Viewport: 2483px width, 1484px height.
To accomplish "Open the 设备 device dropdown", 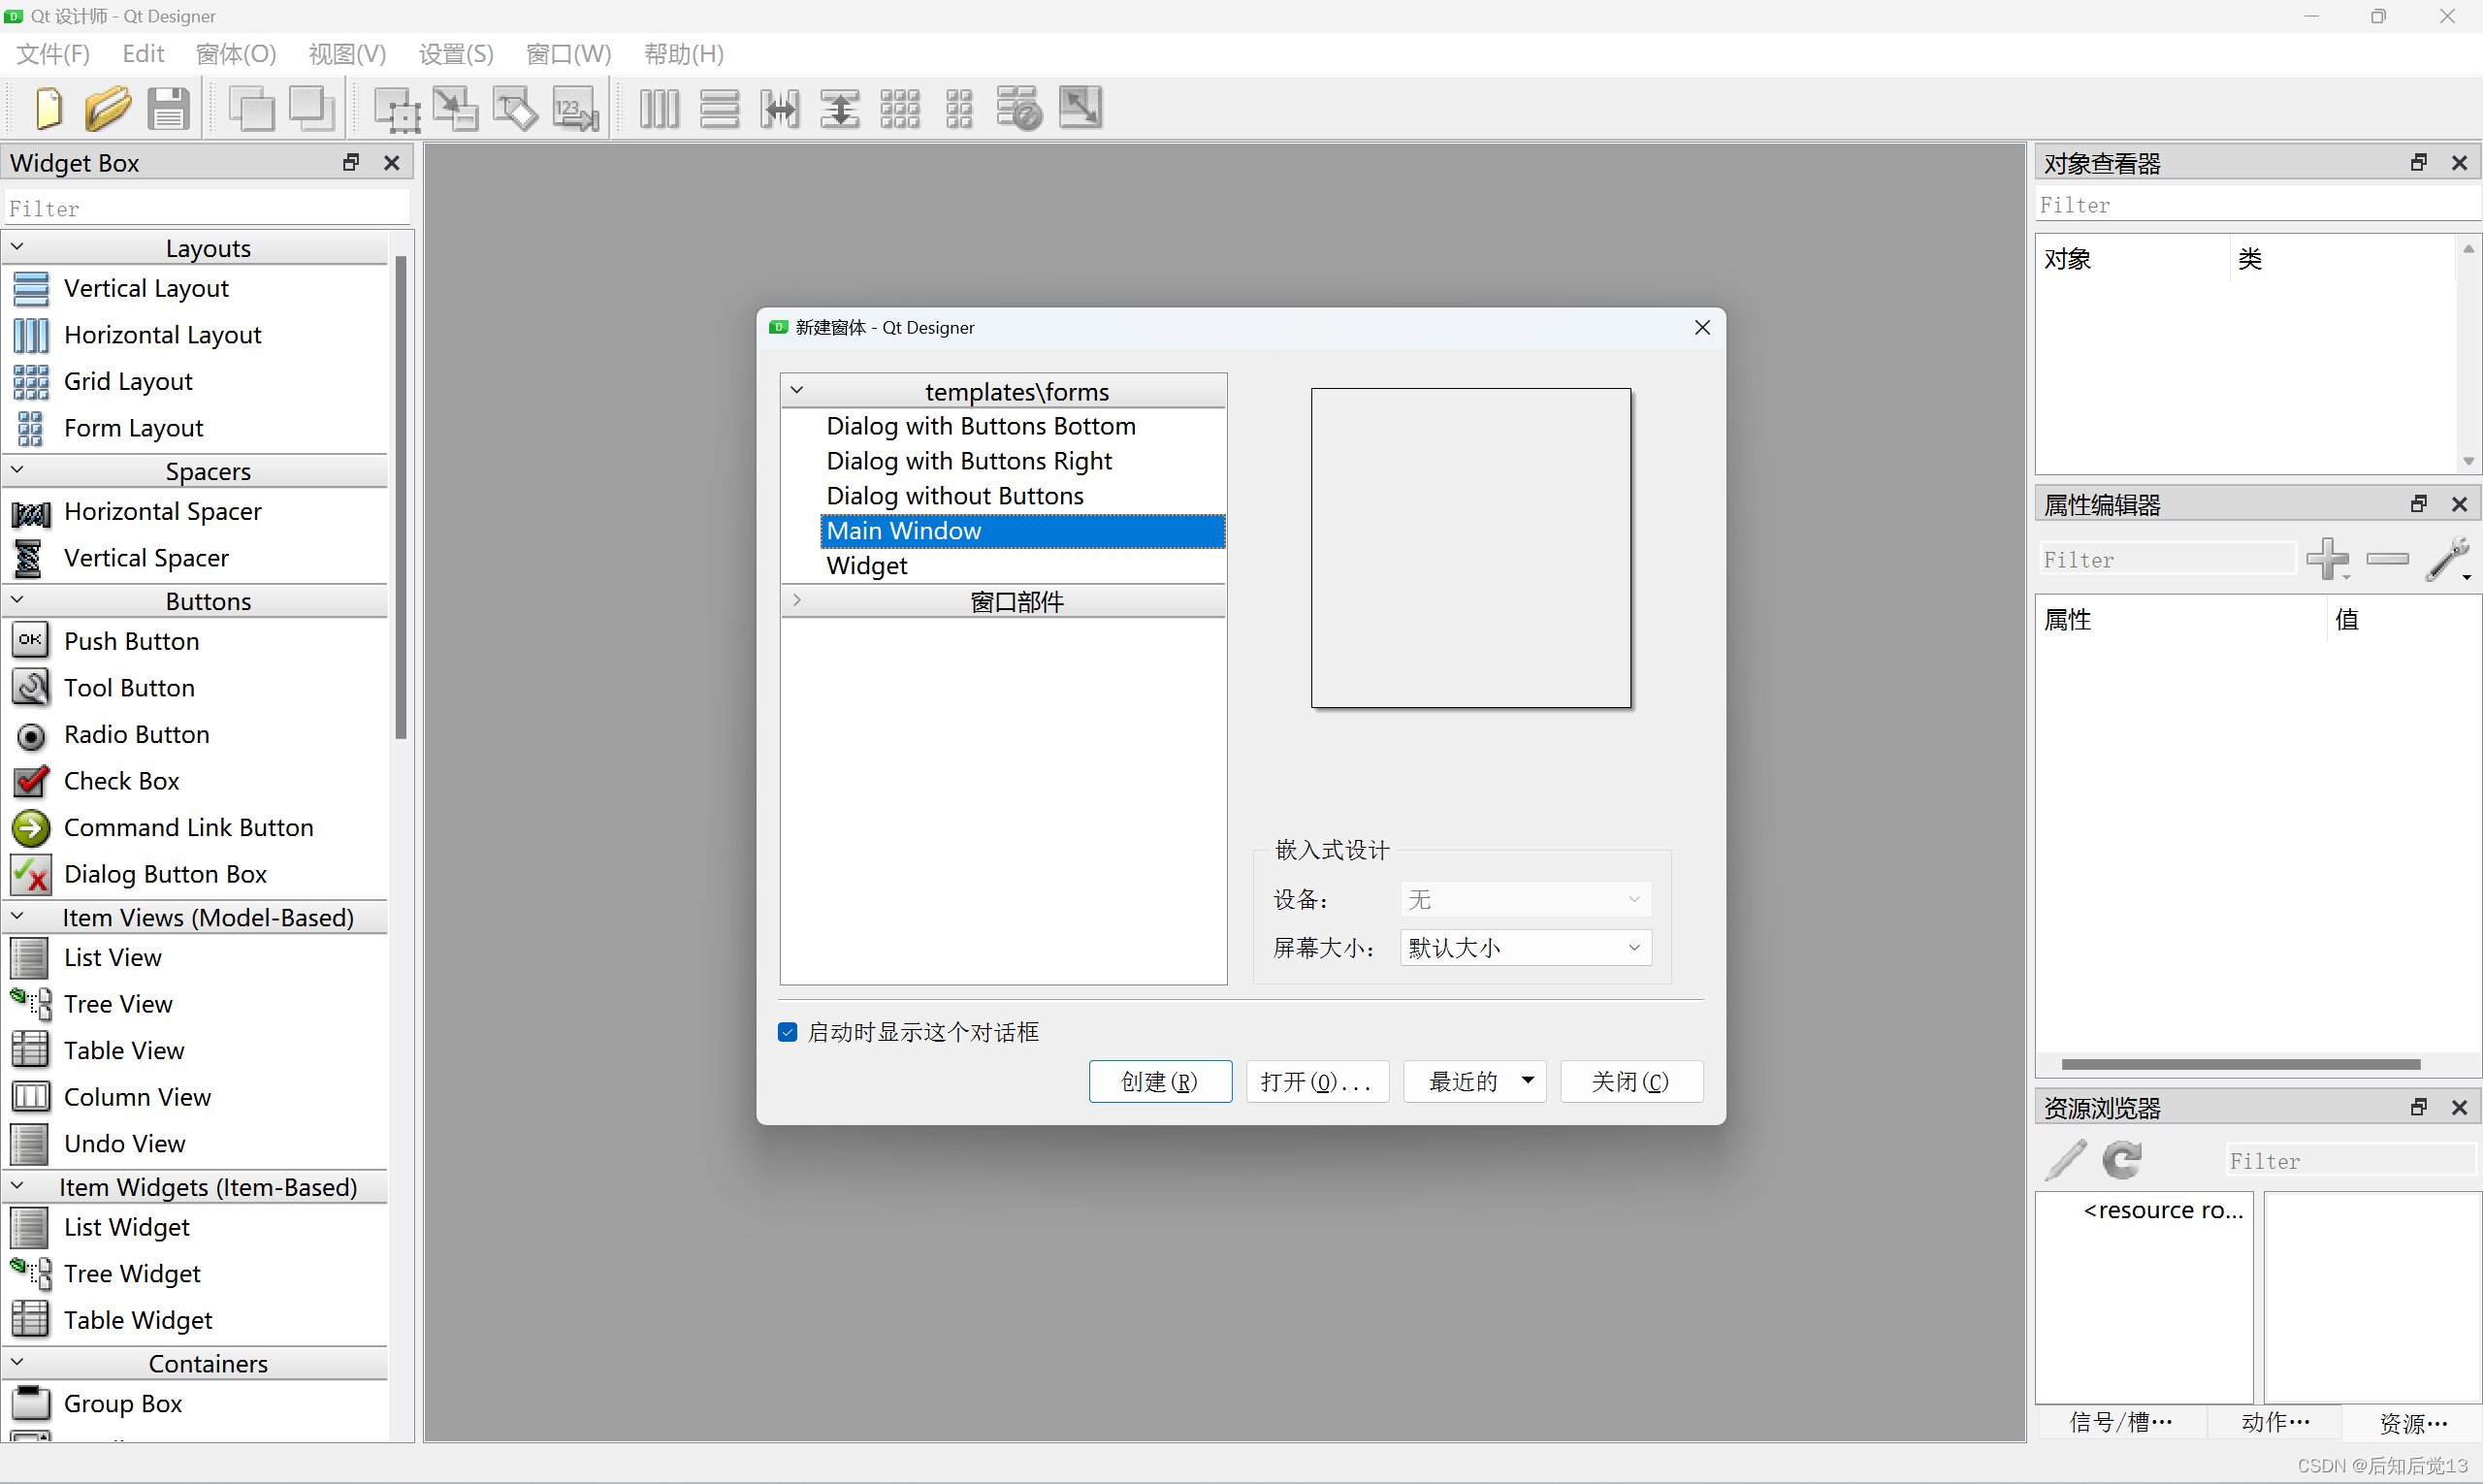I will pos(1524,898).
